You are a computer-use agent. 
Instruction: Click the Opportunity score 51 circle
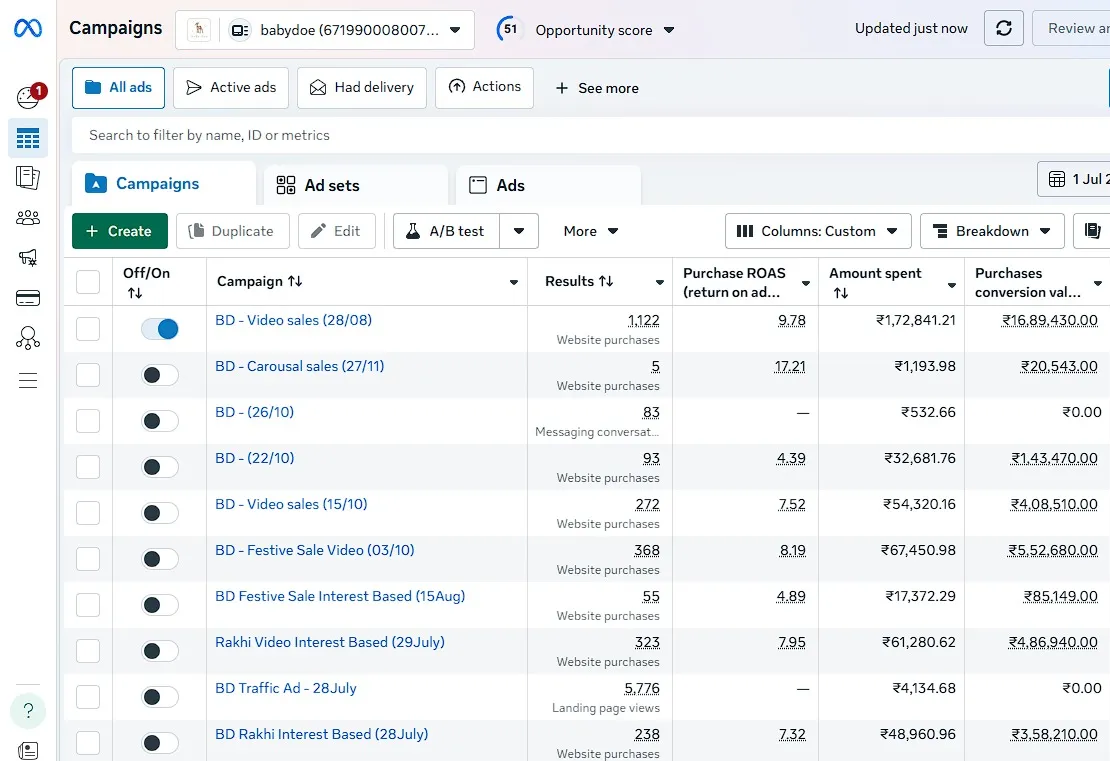click(509, 29)
